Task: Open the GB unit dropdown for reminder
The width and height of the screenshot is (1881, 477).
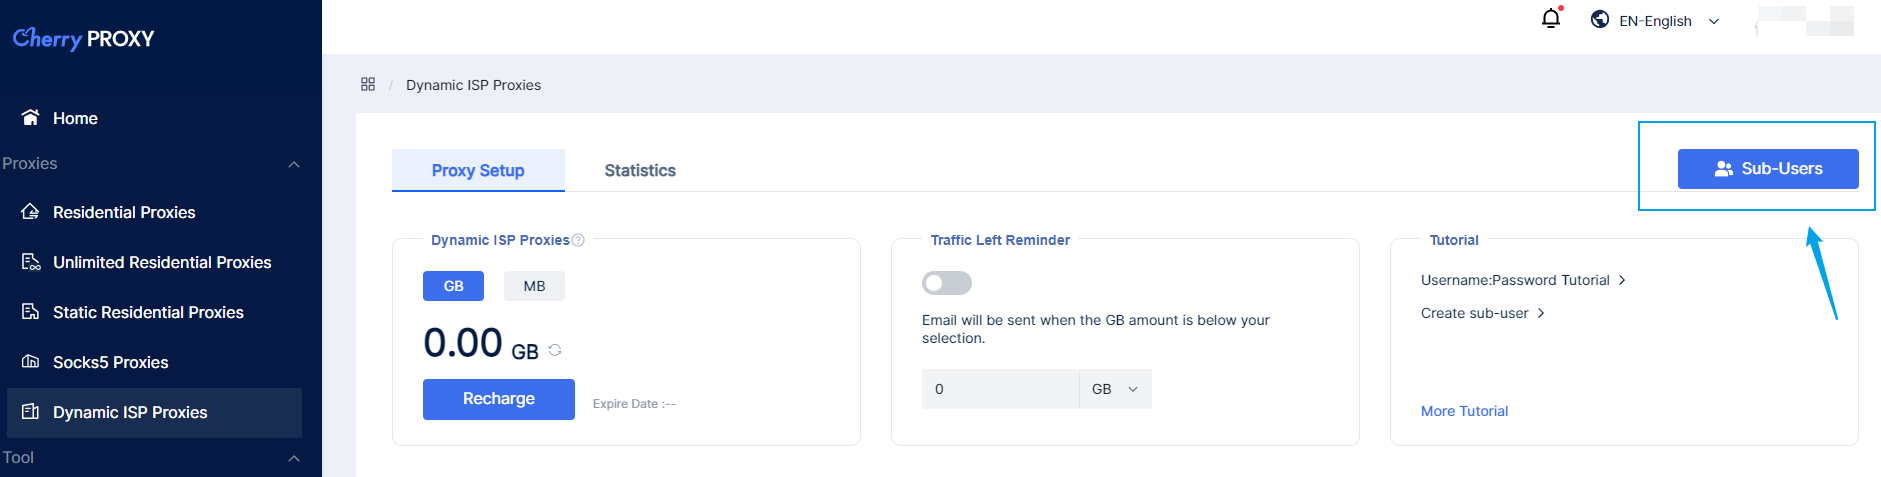Action: [1115, 389]
